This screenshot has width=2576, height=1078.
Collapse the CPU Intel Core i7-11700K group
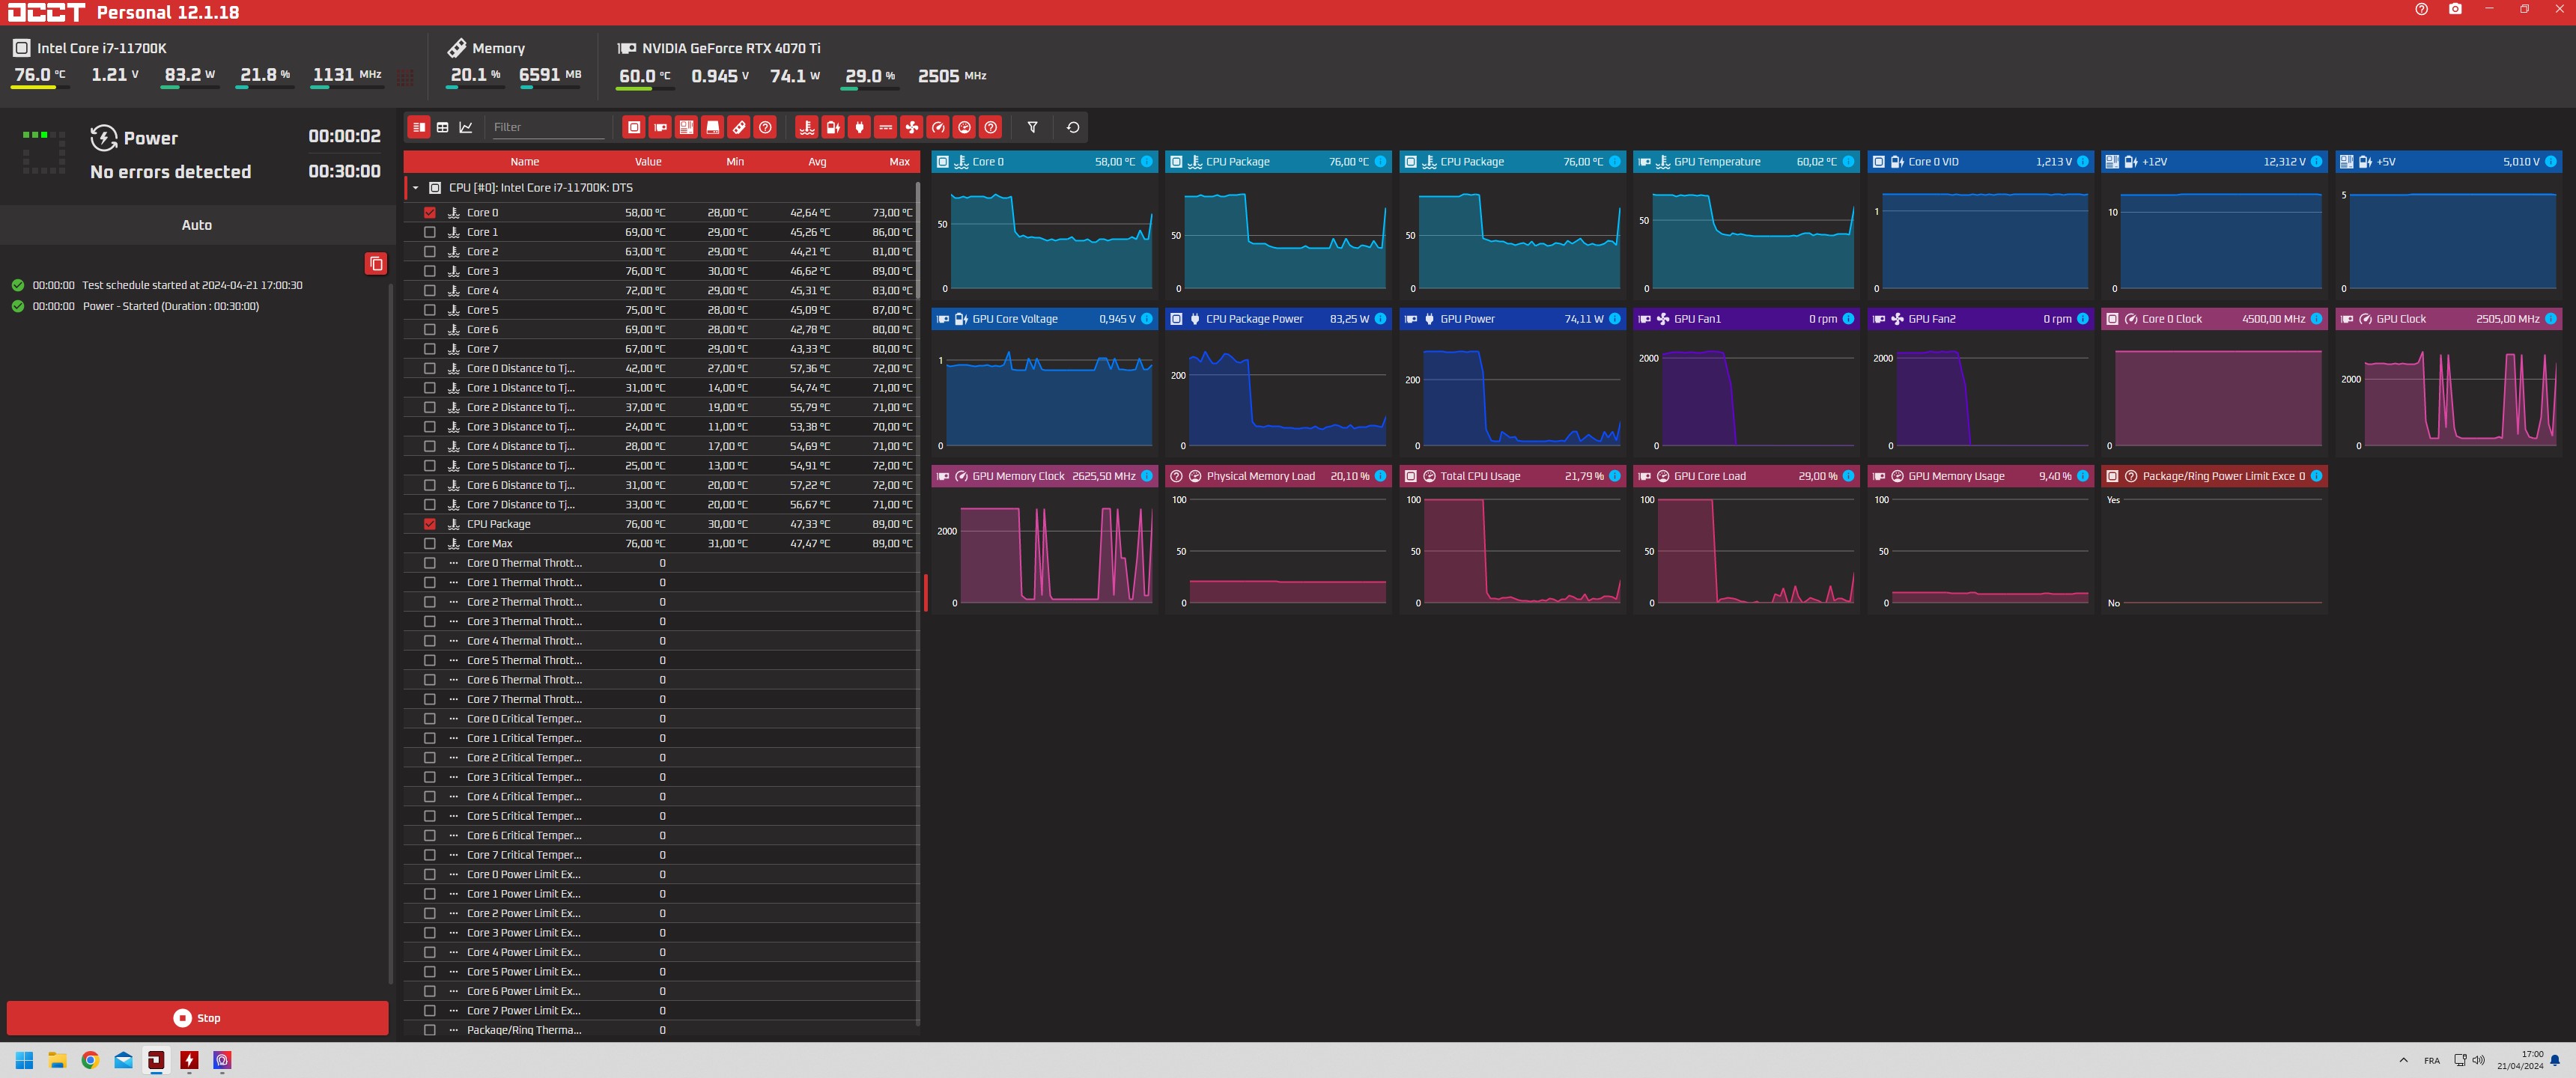coord(416,188)
